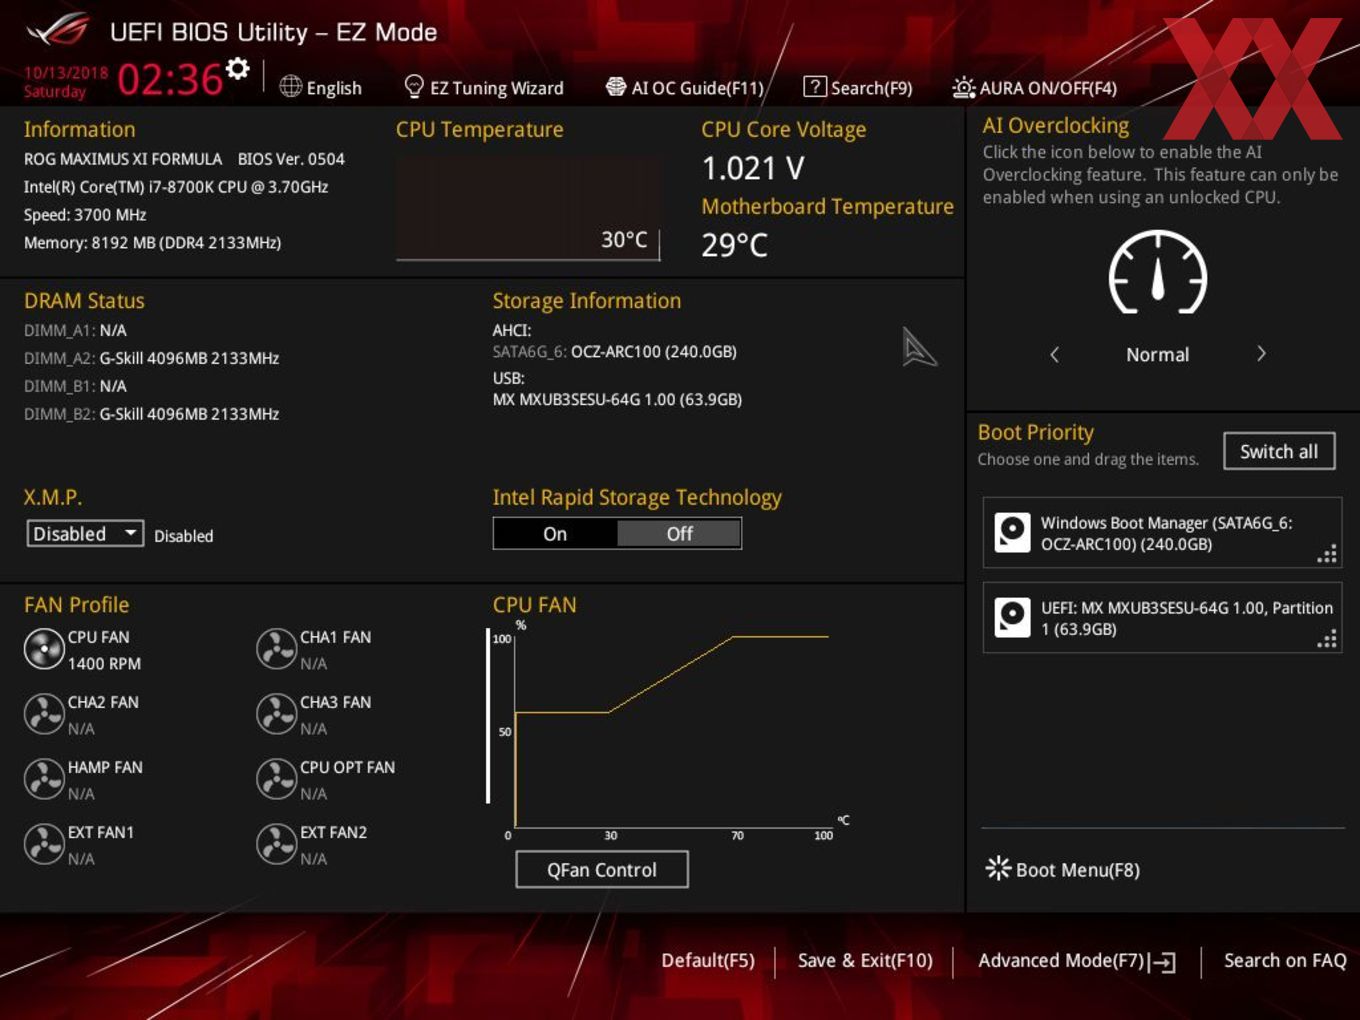Image resolution: width=1360 pixels, height=1020 pixels.
Task: Click the globe language icon
Action: coord(290,87)
